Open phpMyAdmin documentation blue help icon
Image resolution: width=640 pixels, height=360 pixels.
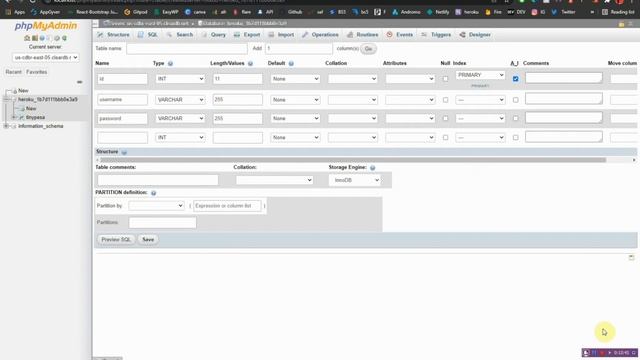(x=42, y=38)
